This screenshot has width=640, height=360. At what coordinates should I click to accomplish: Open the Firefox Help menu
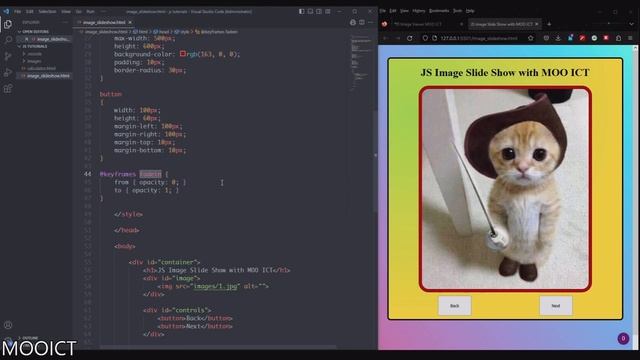(470, 11)
